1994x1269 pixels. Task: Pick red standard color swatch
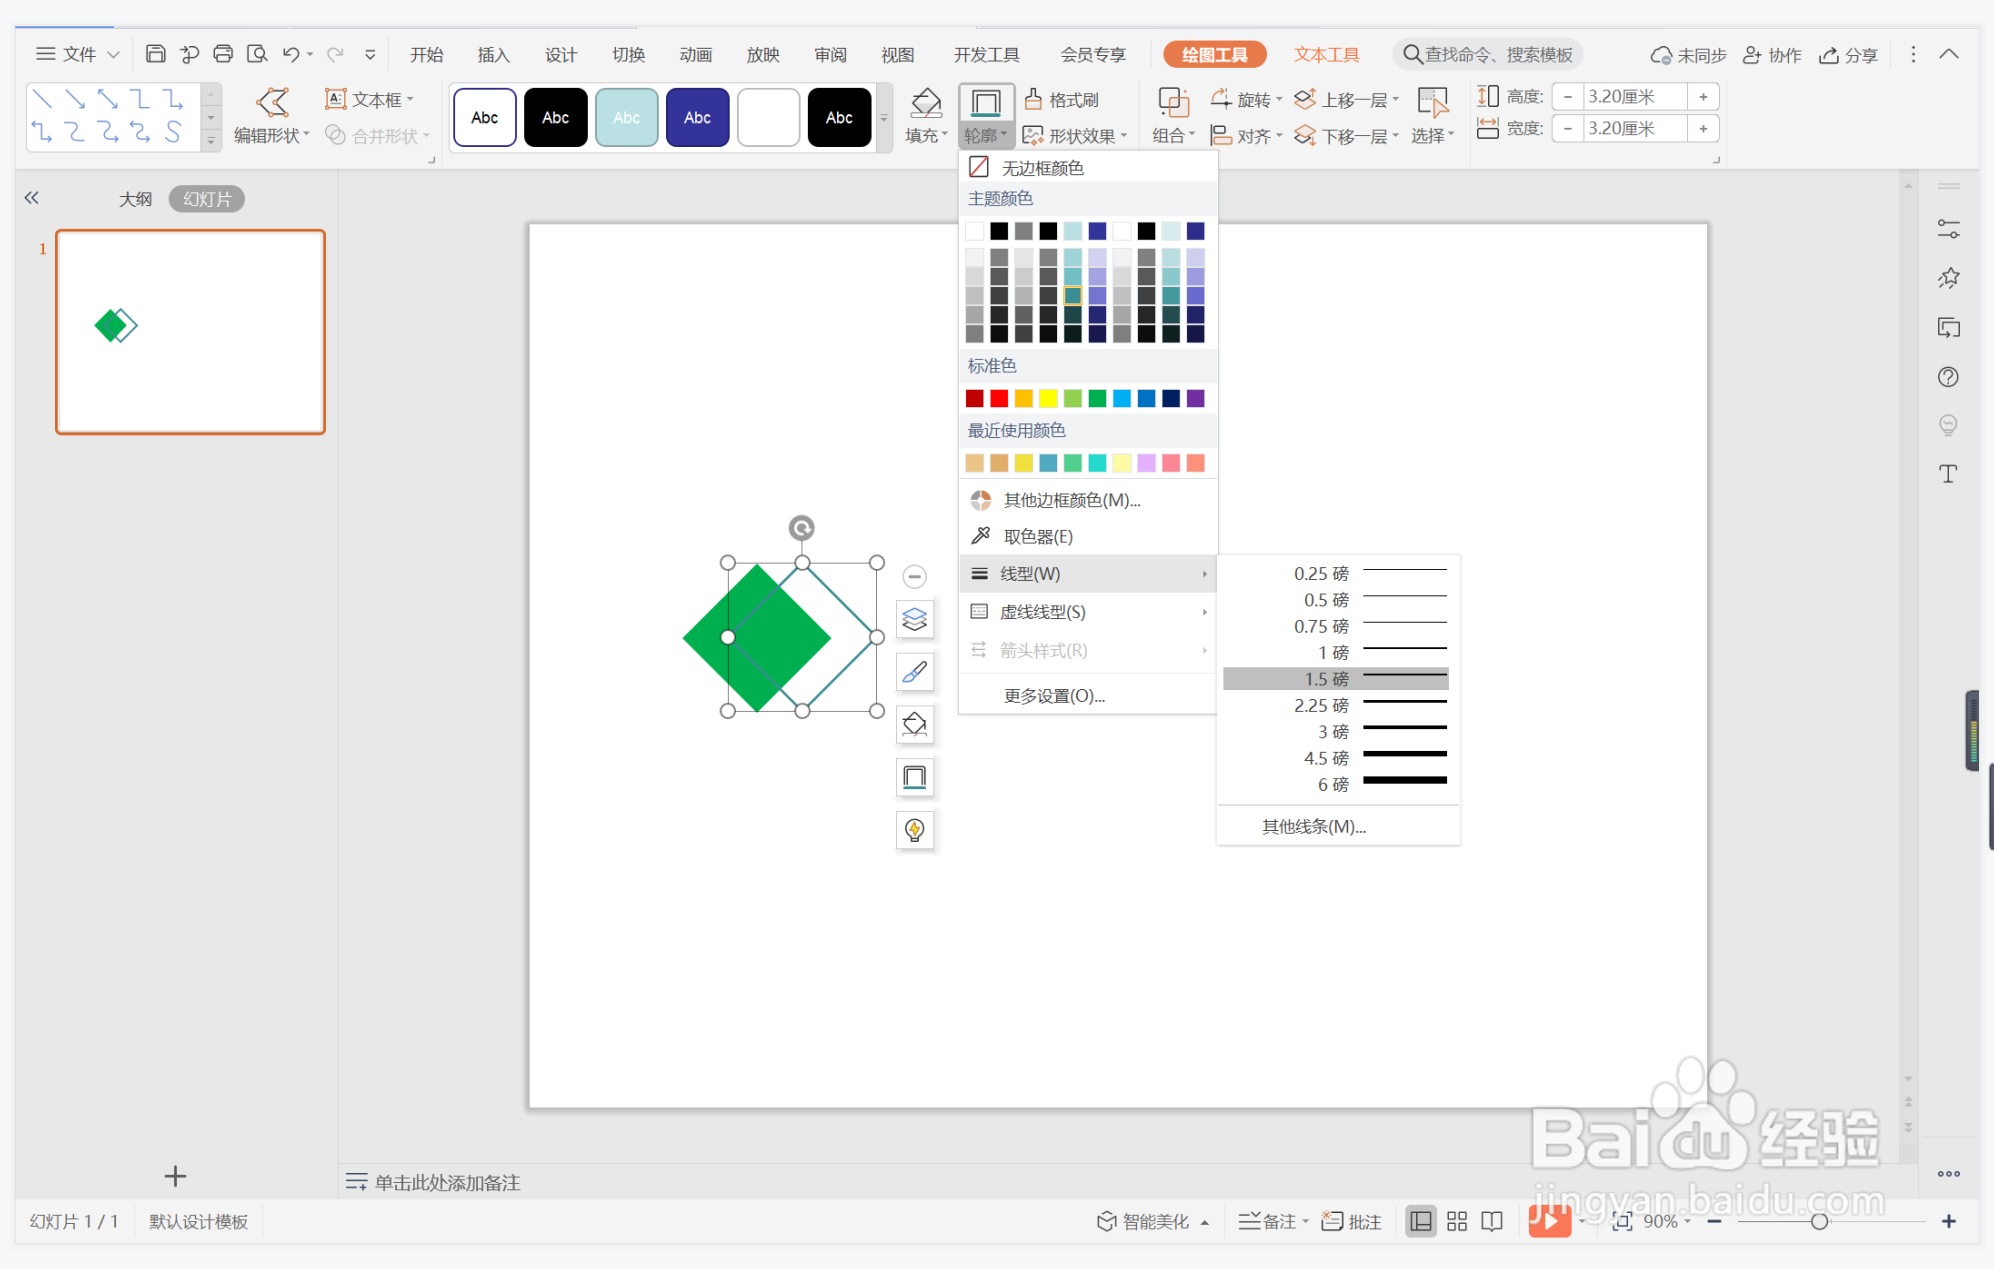click(x=999, y=398)
